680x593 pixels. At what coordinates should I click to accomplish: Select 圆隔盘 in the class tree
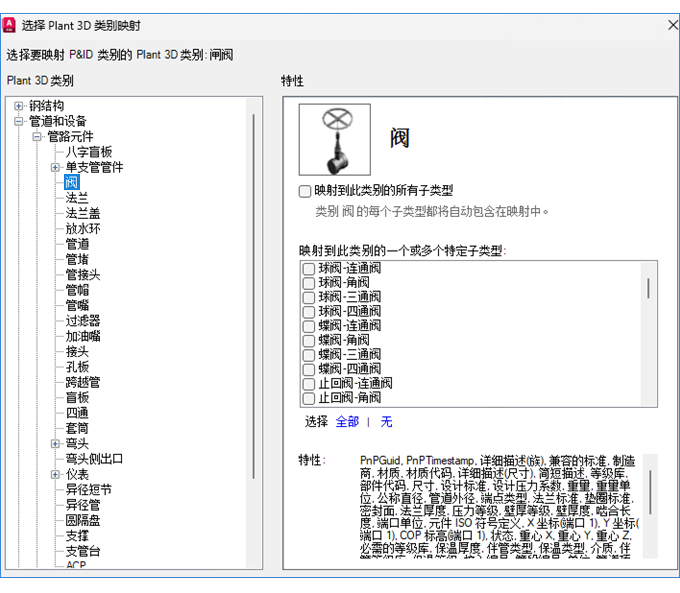click(83, 520)
